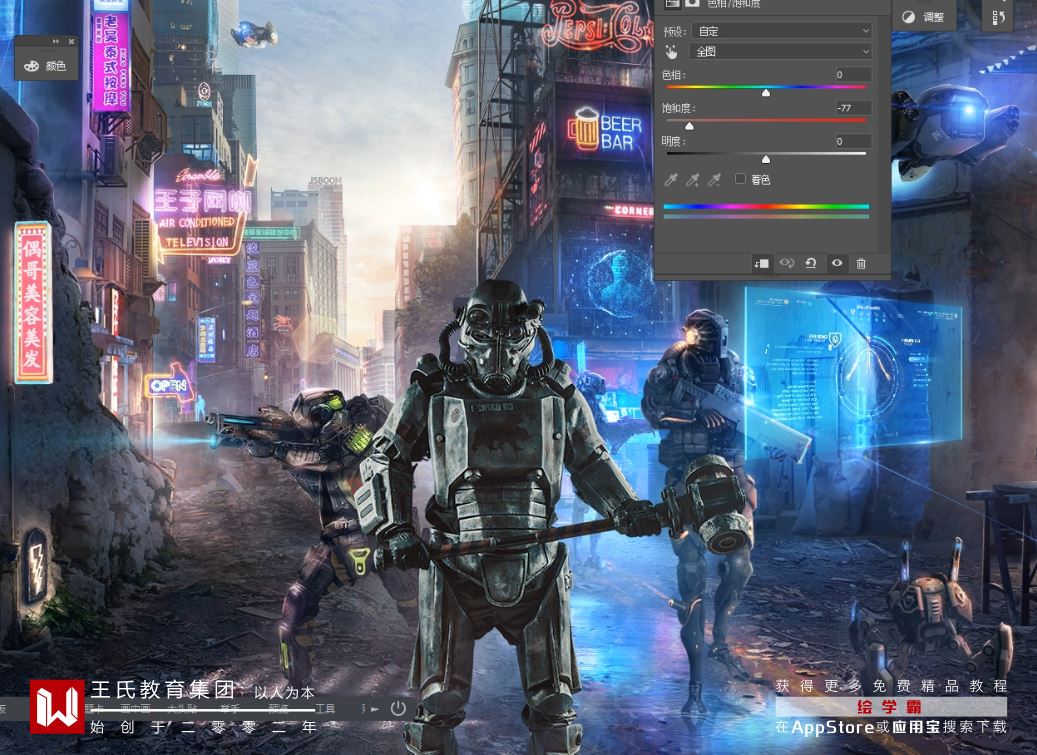This screenshot has height=755, width=1037.
Task: Toggle adjustment layer visibility eye icon
Action: tap(837, 263)
